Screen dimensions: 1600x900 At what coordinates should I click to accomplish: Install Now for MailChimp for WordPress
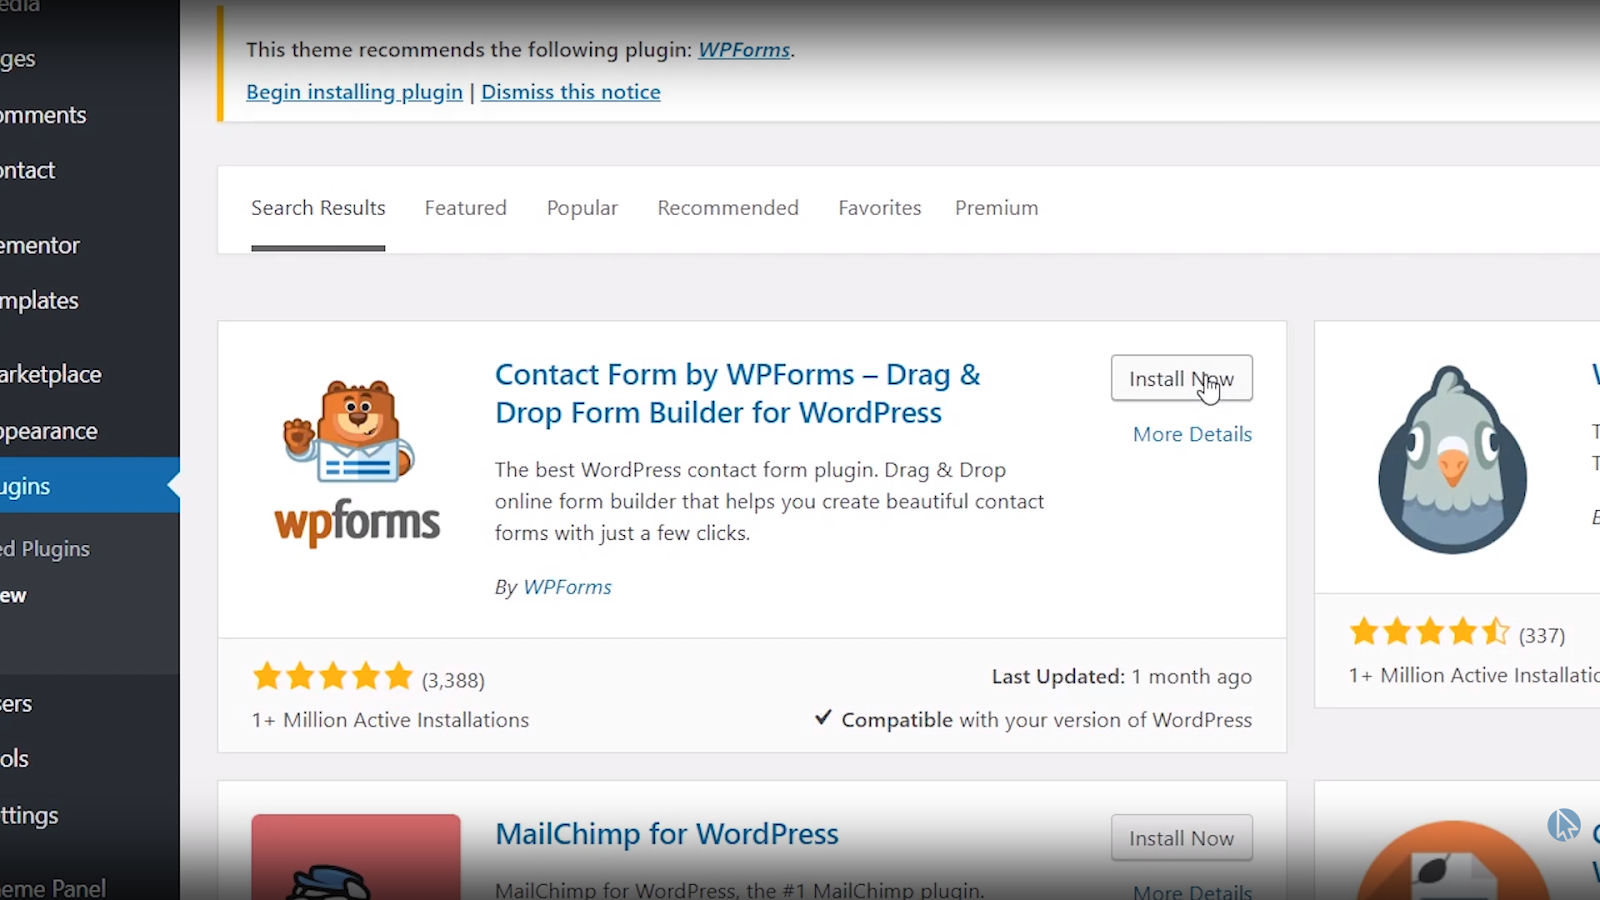[1181, 838]
